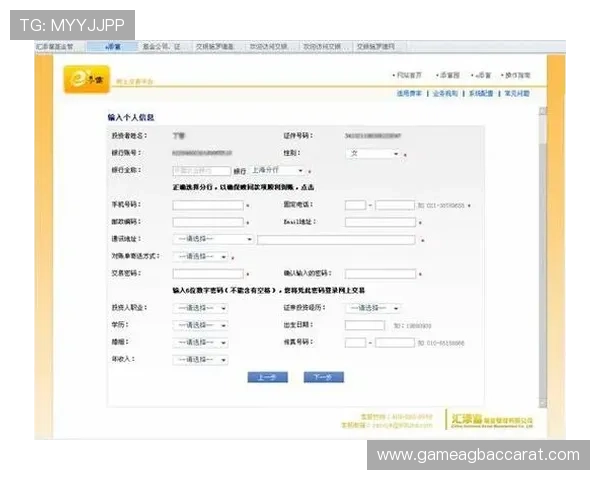Click the 投资者姓名 label
The height and width of the screenshot is (480, 600).
pos(129,136)
